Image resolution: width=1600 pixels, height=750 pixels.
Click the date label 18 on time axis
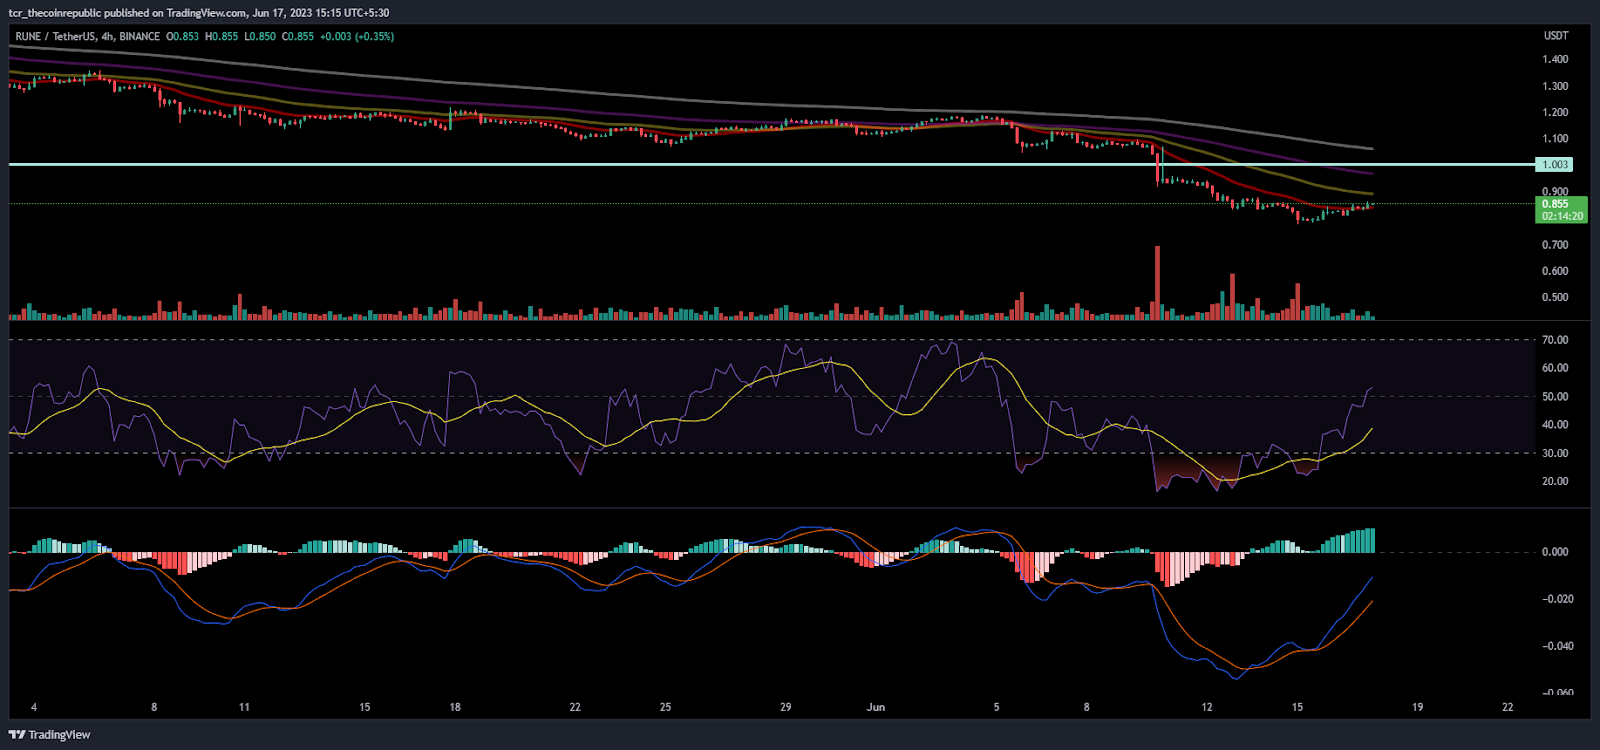(455, 707)
